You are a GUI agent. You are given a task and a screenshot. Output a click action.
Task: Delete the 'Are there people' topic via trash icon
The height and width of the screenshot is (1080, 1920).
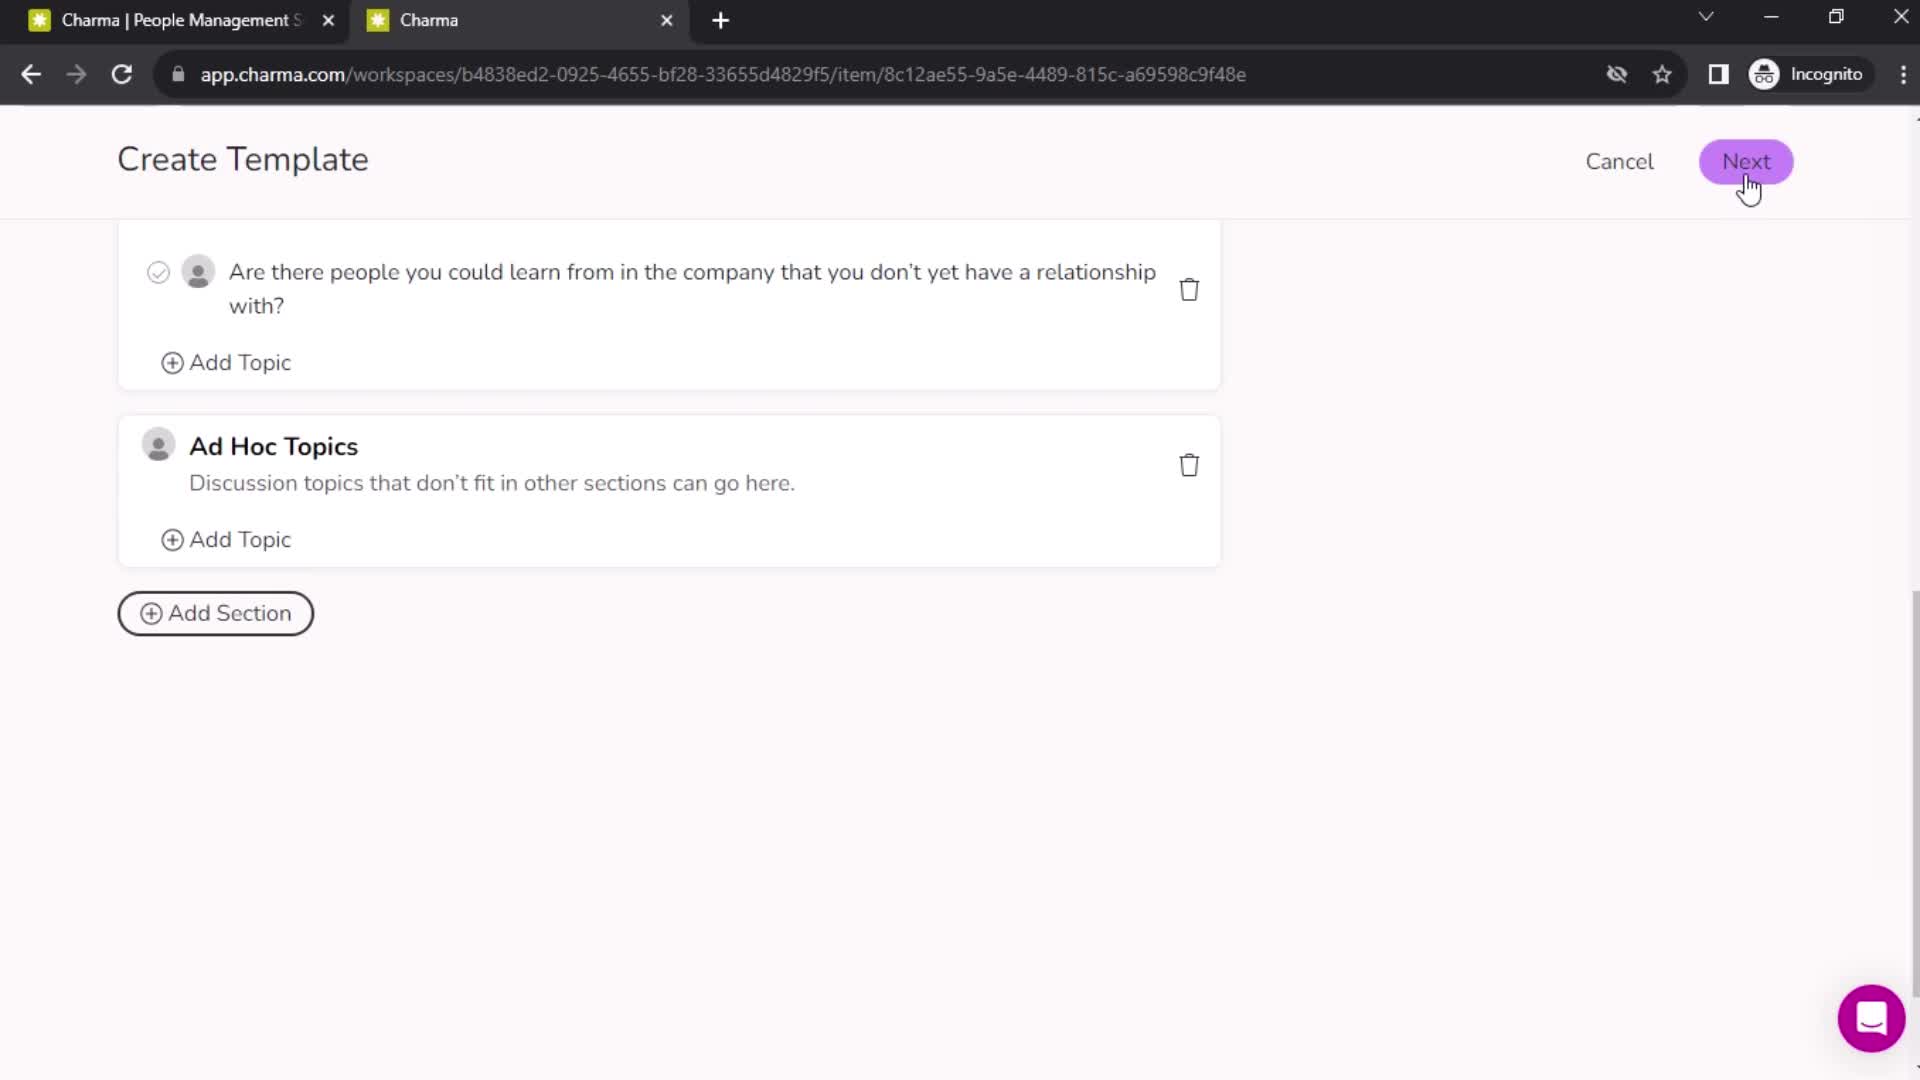point(1189,290)
